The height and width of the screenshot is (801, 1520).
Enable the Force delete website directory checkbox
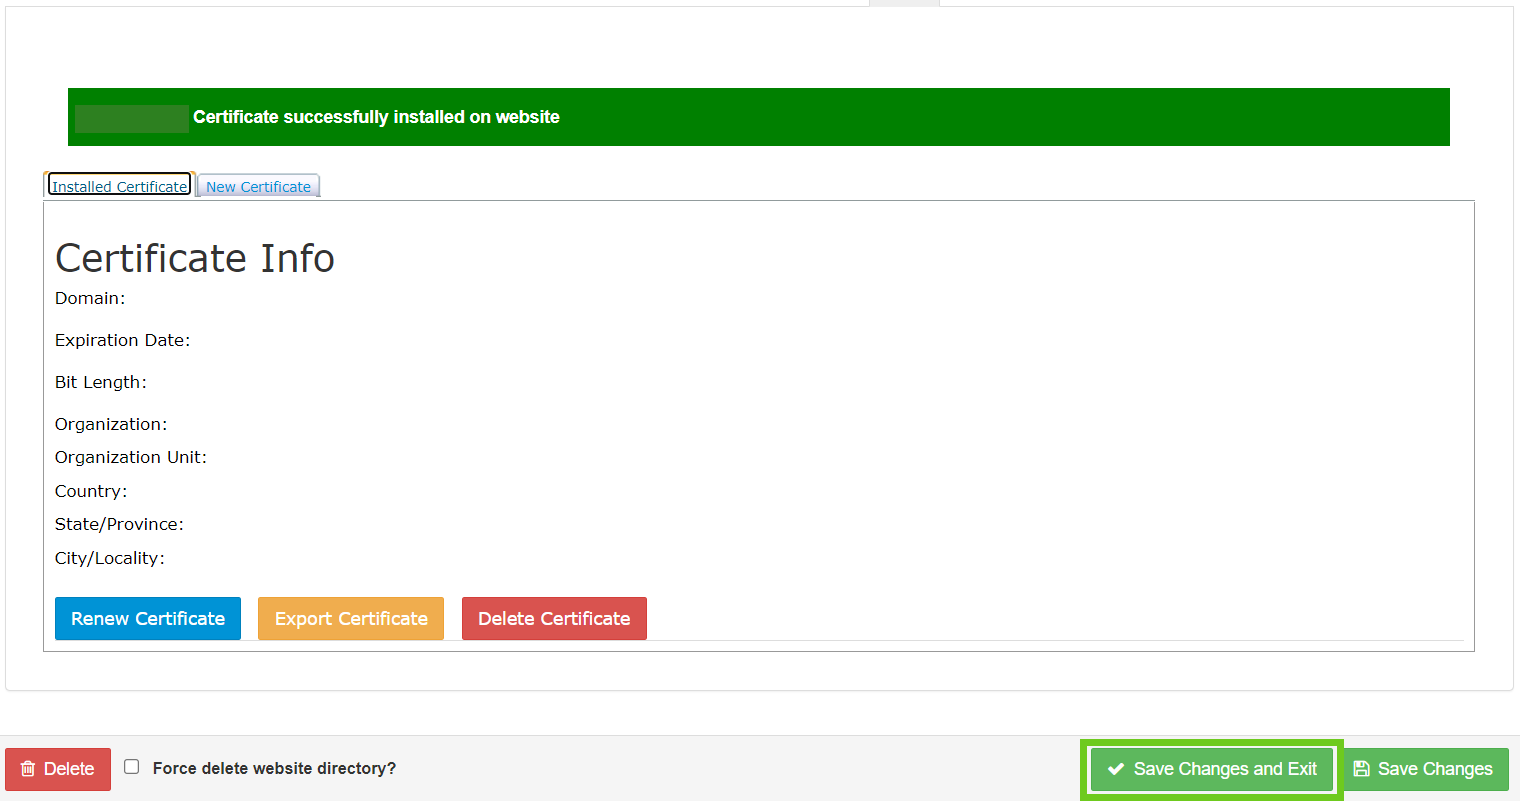[132, 767]
